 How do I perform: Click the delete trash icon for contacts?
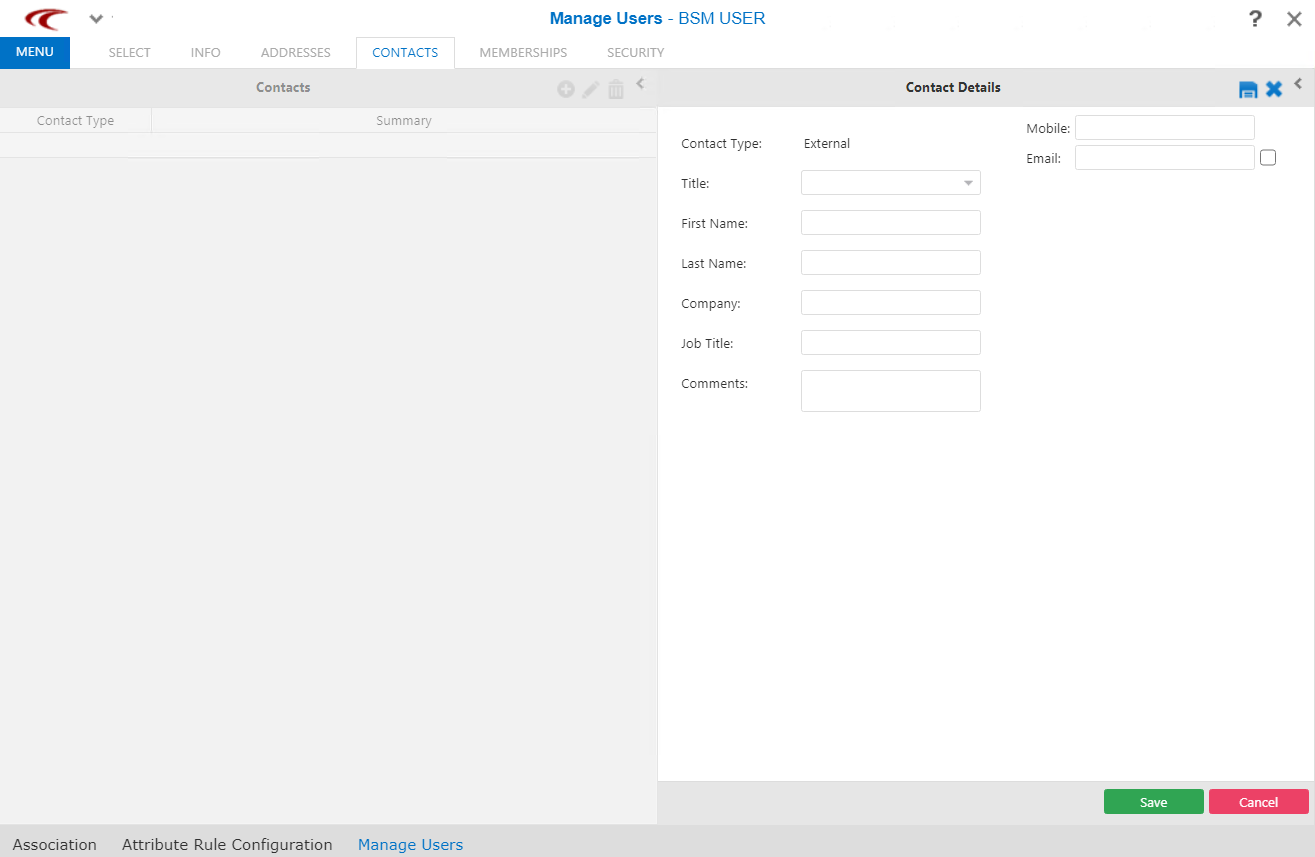(615, 88)
